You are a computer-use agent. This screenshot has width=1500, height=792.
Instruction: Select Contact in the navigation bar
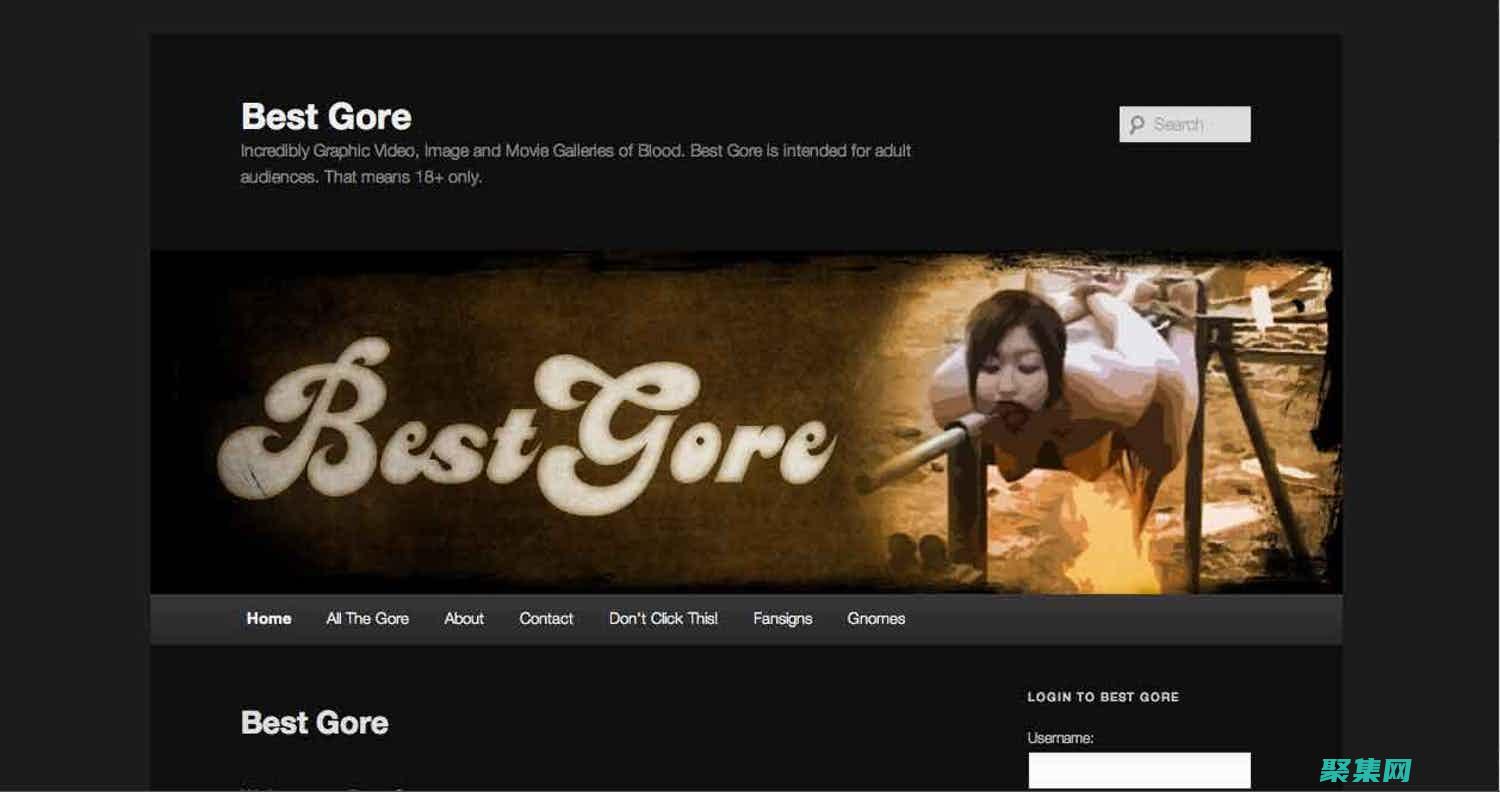(546, 619)
